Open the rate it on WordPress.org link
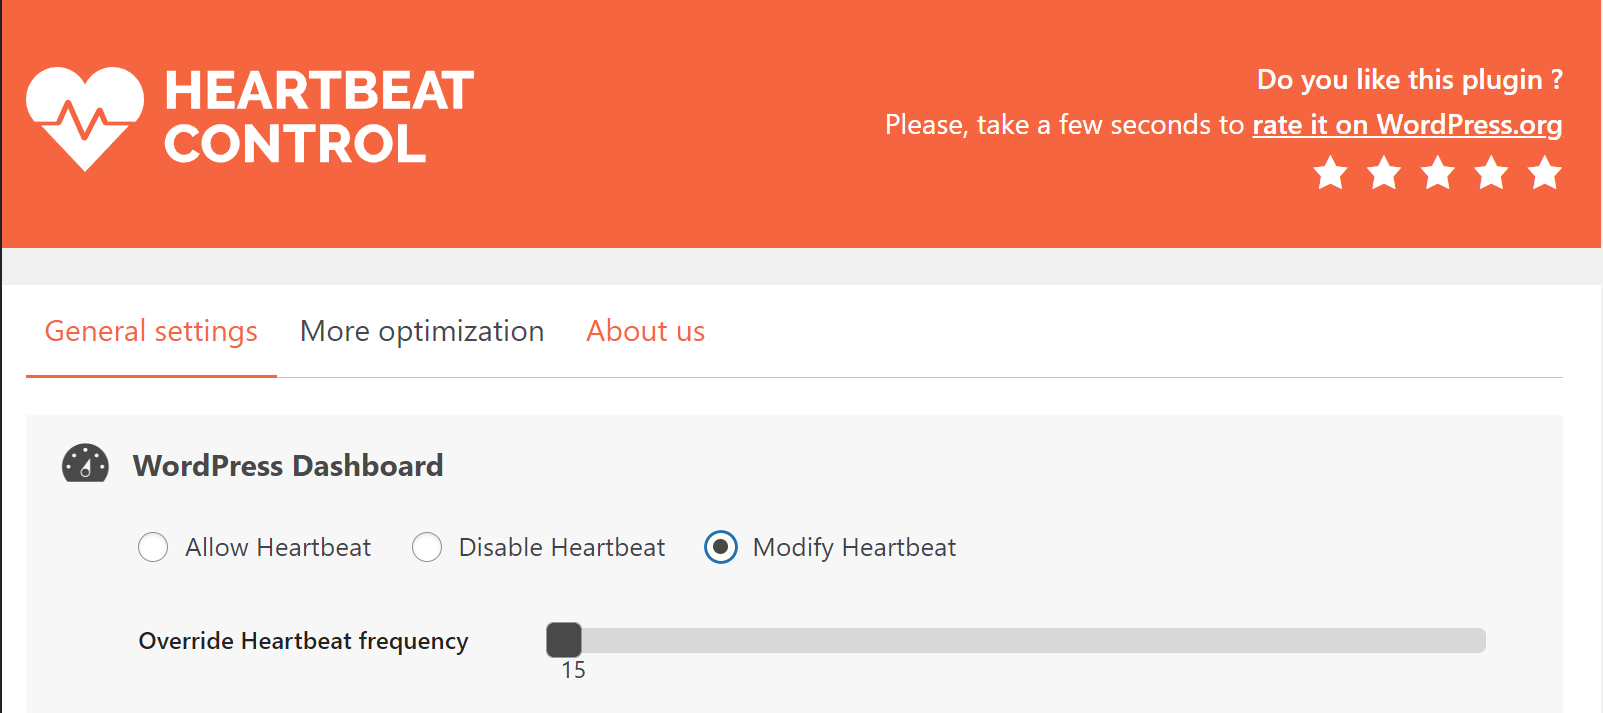The image size is (1603, 713). (x=1407, y=125)
